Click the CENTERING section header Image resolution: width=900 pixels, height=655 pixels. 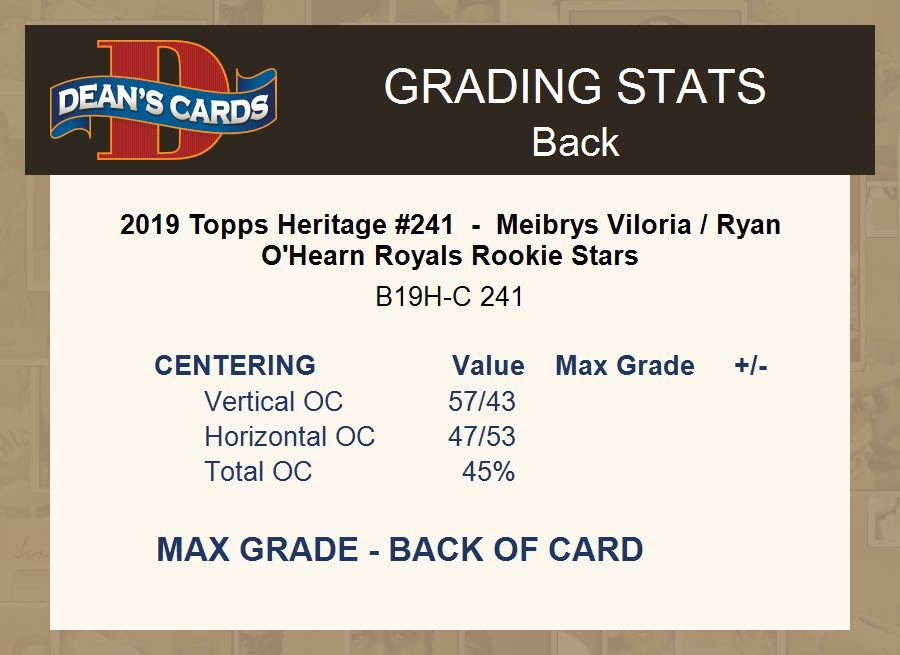tap(235, 365)
